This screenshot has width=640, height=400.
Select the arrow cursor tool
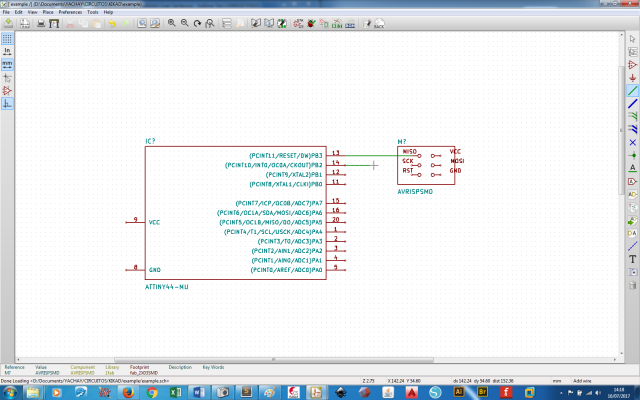[632, 39]
